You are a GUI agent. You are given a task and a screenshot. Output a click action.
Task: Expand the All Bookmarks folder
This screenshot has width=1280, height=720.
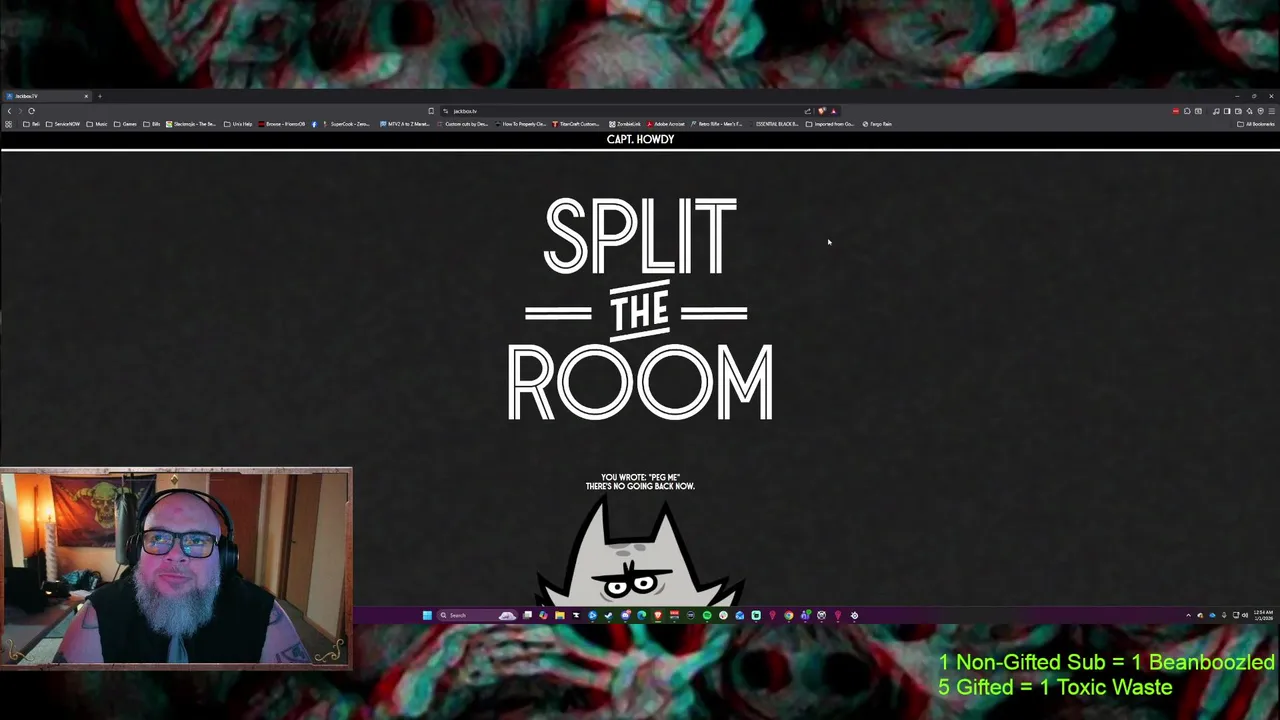[x=1256, y=124]
